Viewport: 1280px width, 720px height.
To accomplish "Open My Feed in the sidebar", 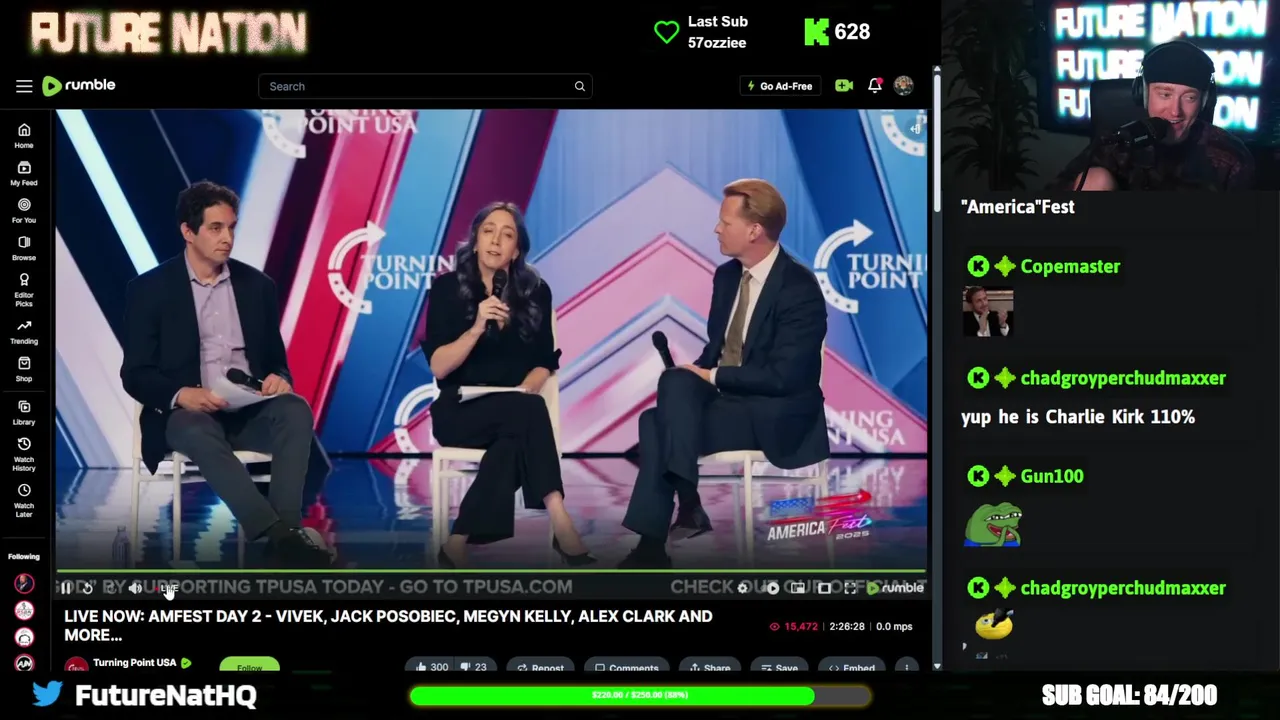I will point(24,174).
